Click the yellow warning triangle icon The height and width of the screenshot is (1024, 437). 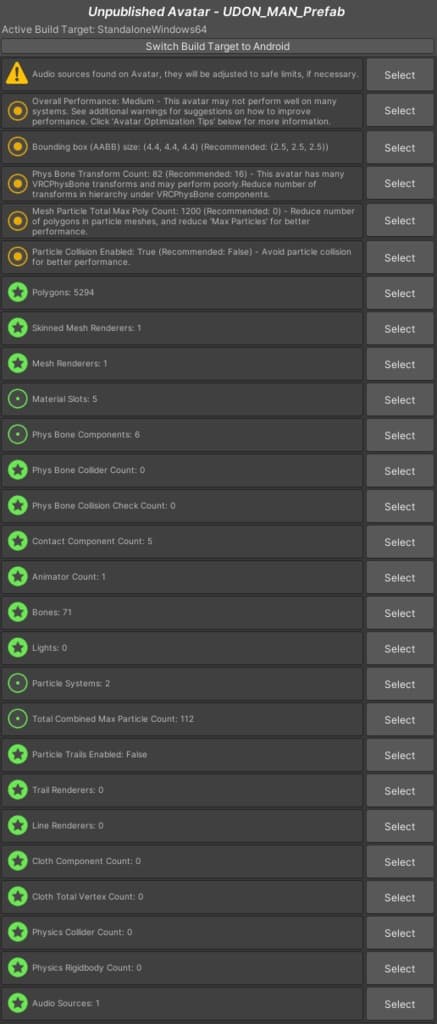17,74
